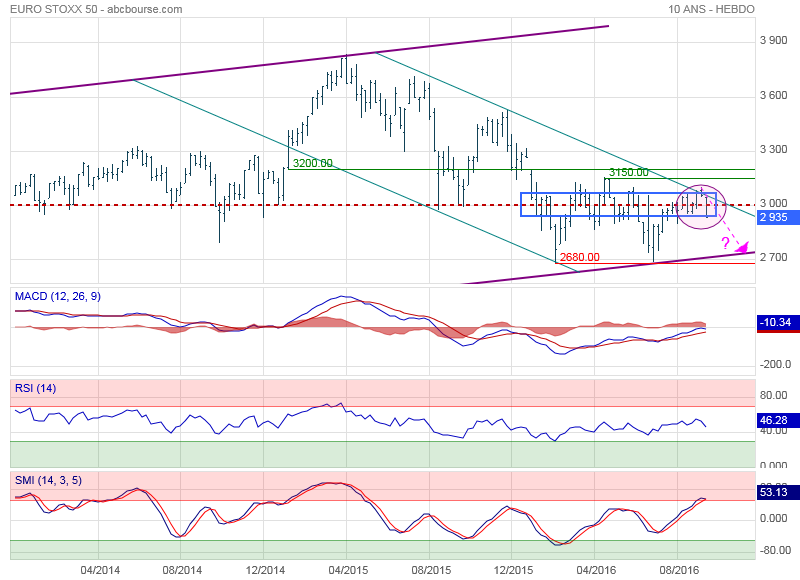This screenshot has width=800, height=580.
Task: Click the '-10.34' MACD value tag
Action: click(x=778, y=322)
